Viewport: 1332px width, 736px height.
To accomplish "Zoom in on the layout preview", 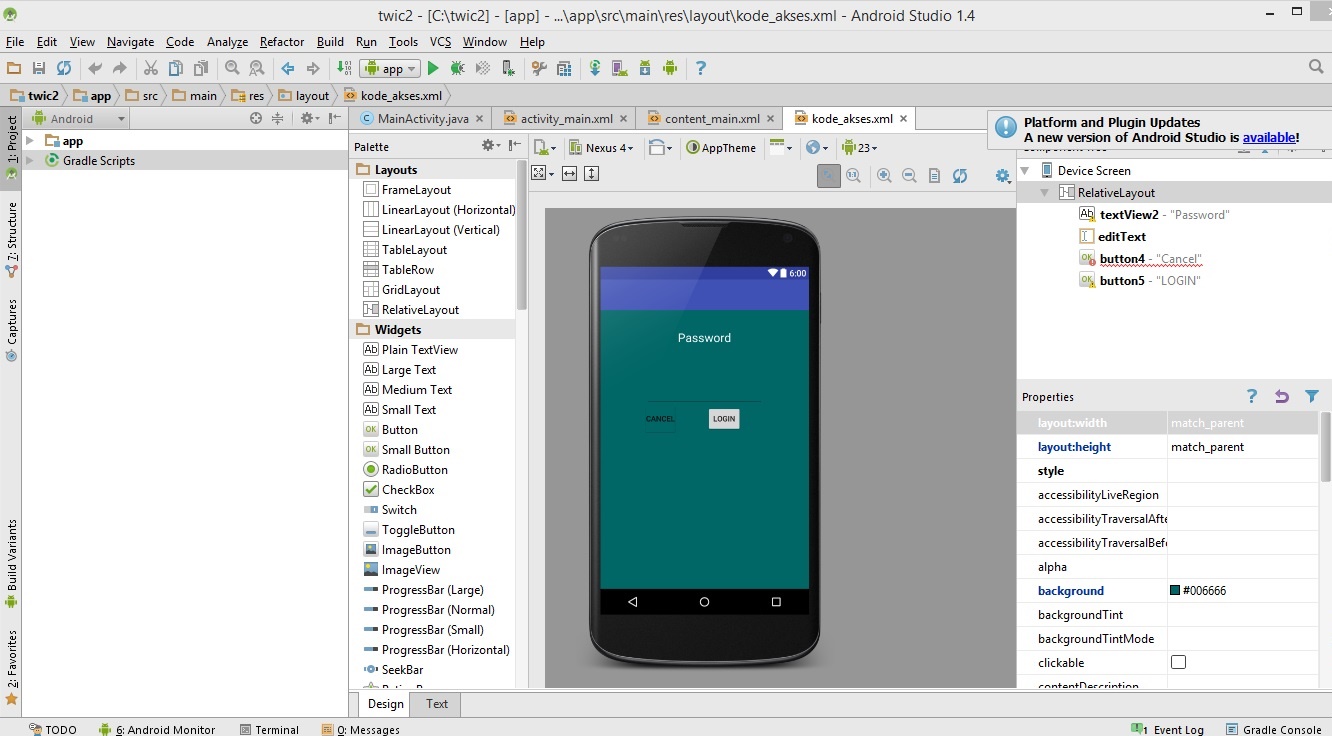I will pos(884,175).
